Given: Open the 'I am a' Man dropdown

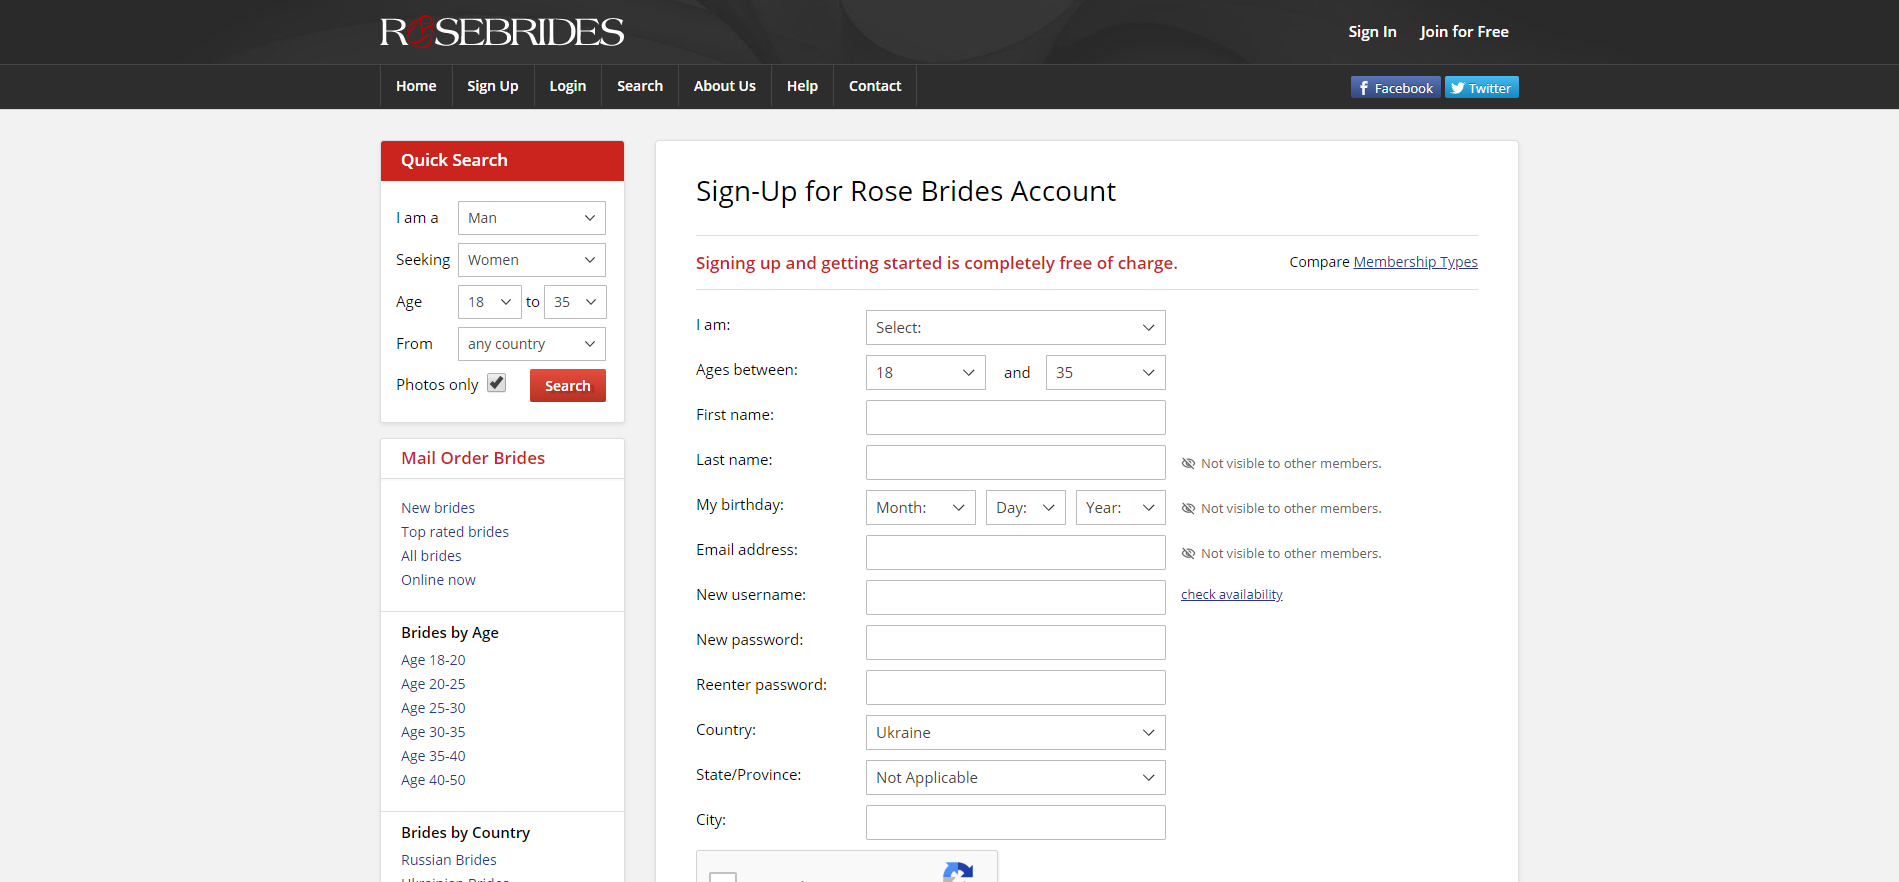Looking at the screenshot, I should 531,218.
